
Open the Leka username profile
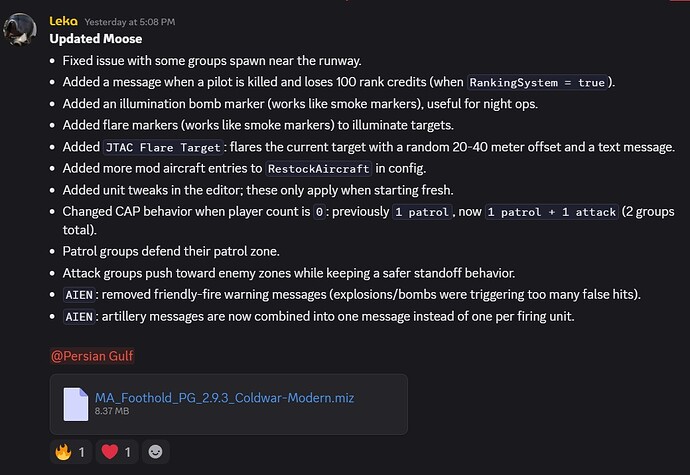tap(64, 20)
